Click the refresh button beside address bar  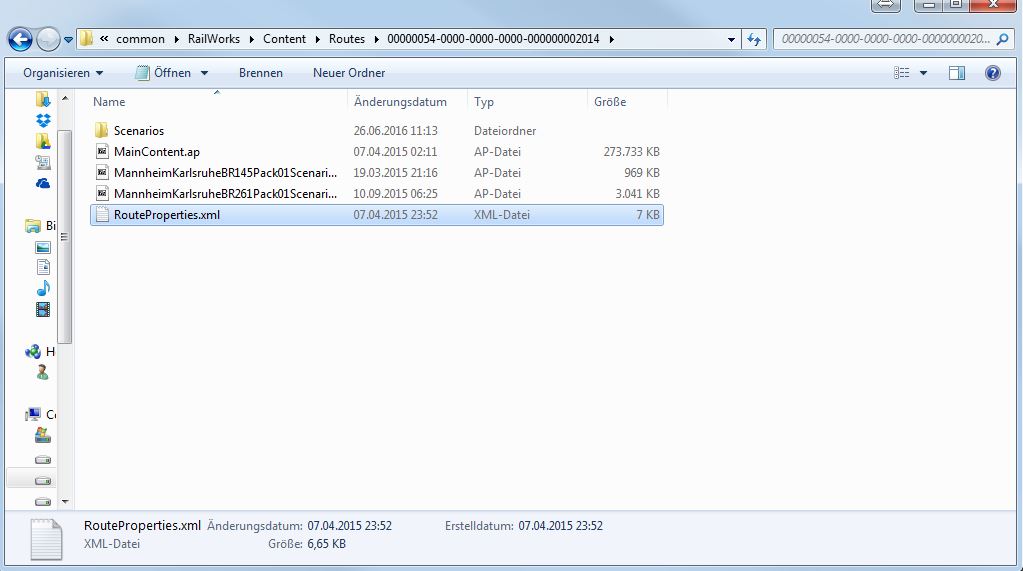(754, 40)
